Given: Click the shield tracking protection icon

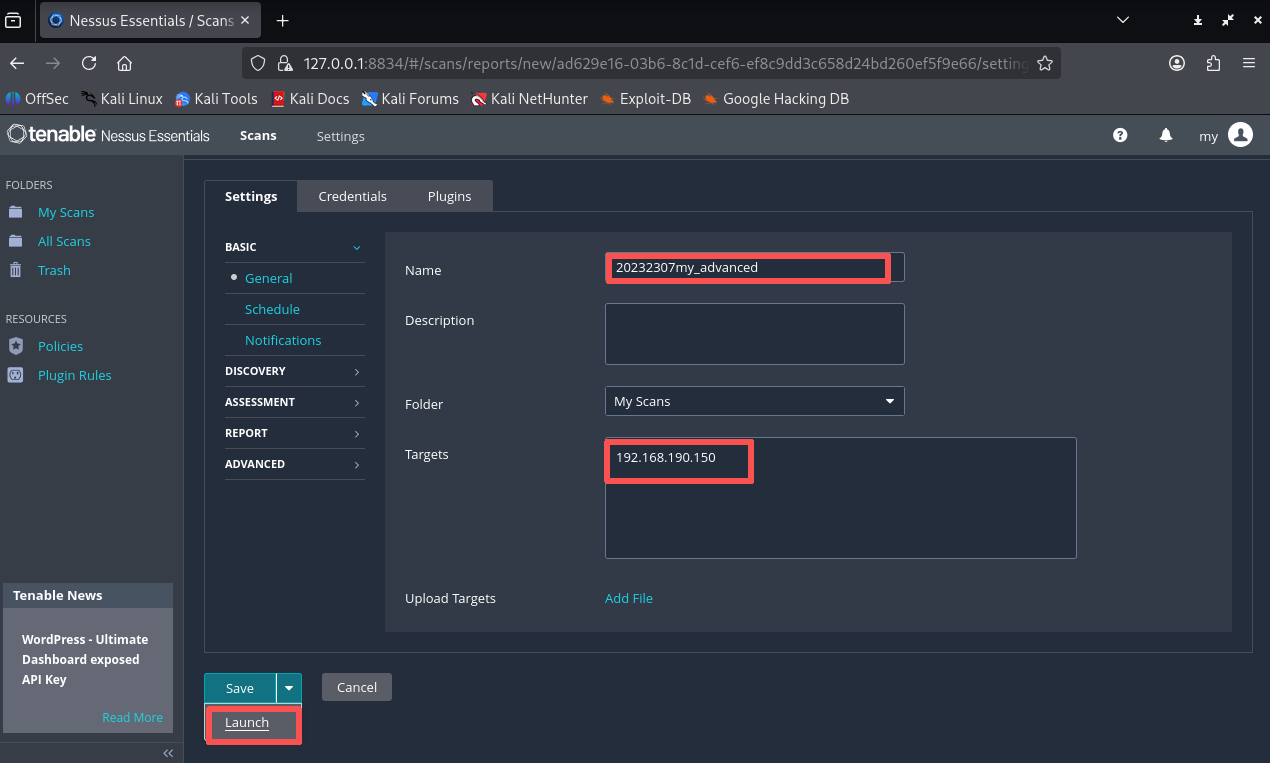Looking at the screenshot, I should 258,63.
